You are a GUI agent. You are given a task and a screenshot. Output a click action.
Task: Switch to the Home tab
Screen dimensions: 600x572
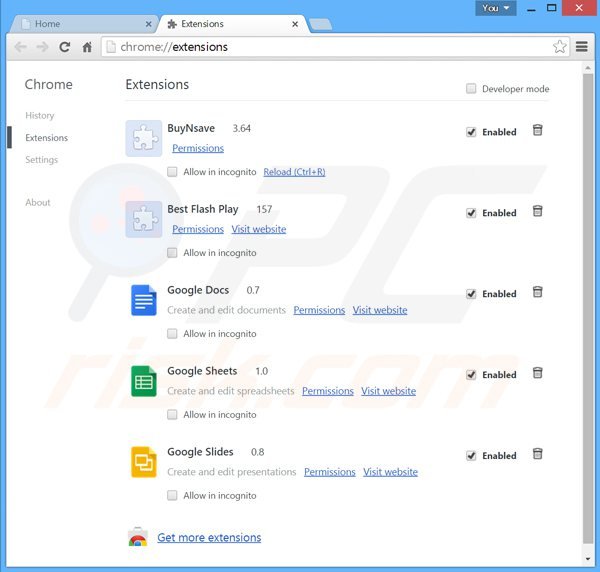(82, 24)
